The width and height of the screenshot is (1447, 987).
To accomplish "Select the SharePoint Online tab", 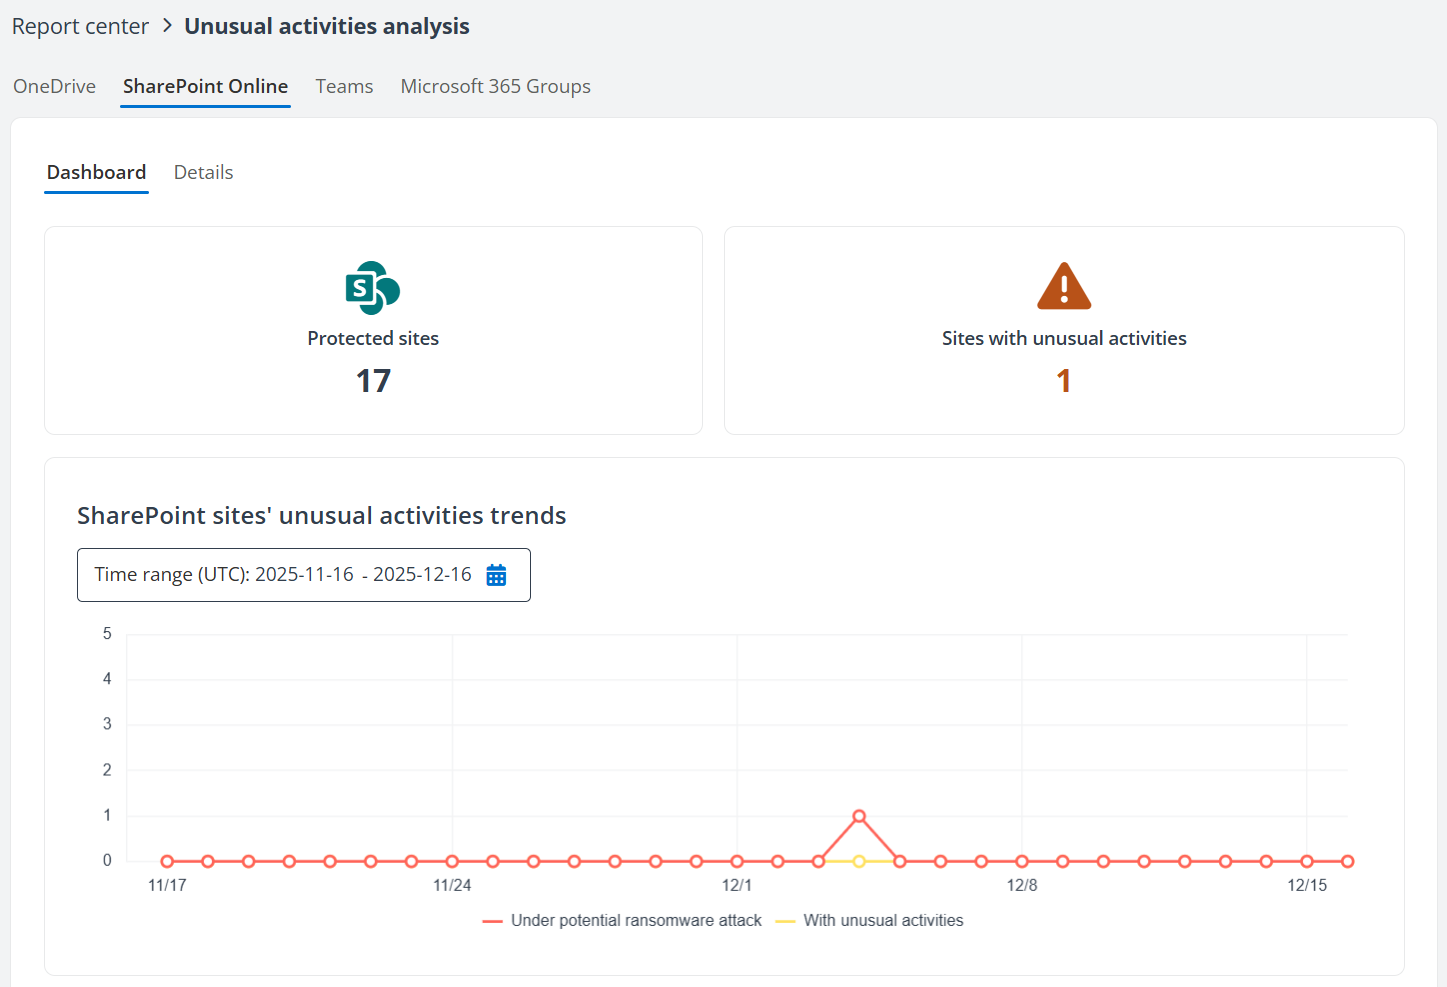I will pos(205,86).
